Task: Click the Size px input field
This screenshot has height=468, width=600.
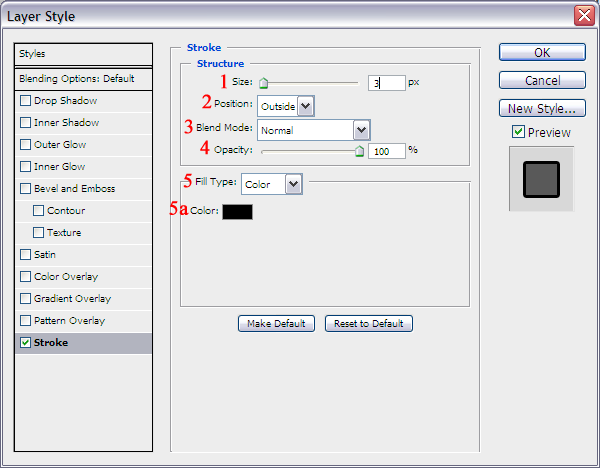Action: (386, 83)
